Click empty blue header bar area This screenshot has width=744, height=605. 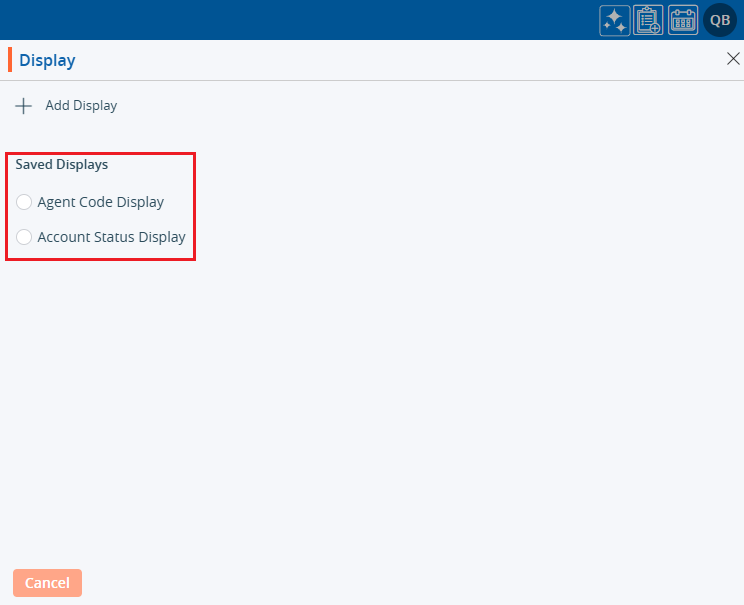coord(300,20)
